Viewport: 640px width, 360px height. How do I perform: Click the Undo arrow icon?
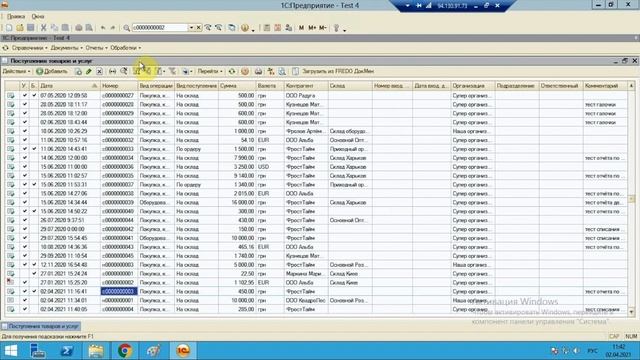click(103, 28)
